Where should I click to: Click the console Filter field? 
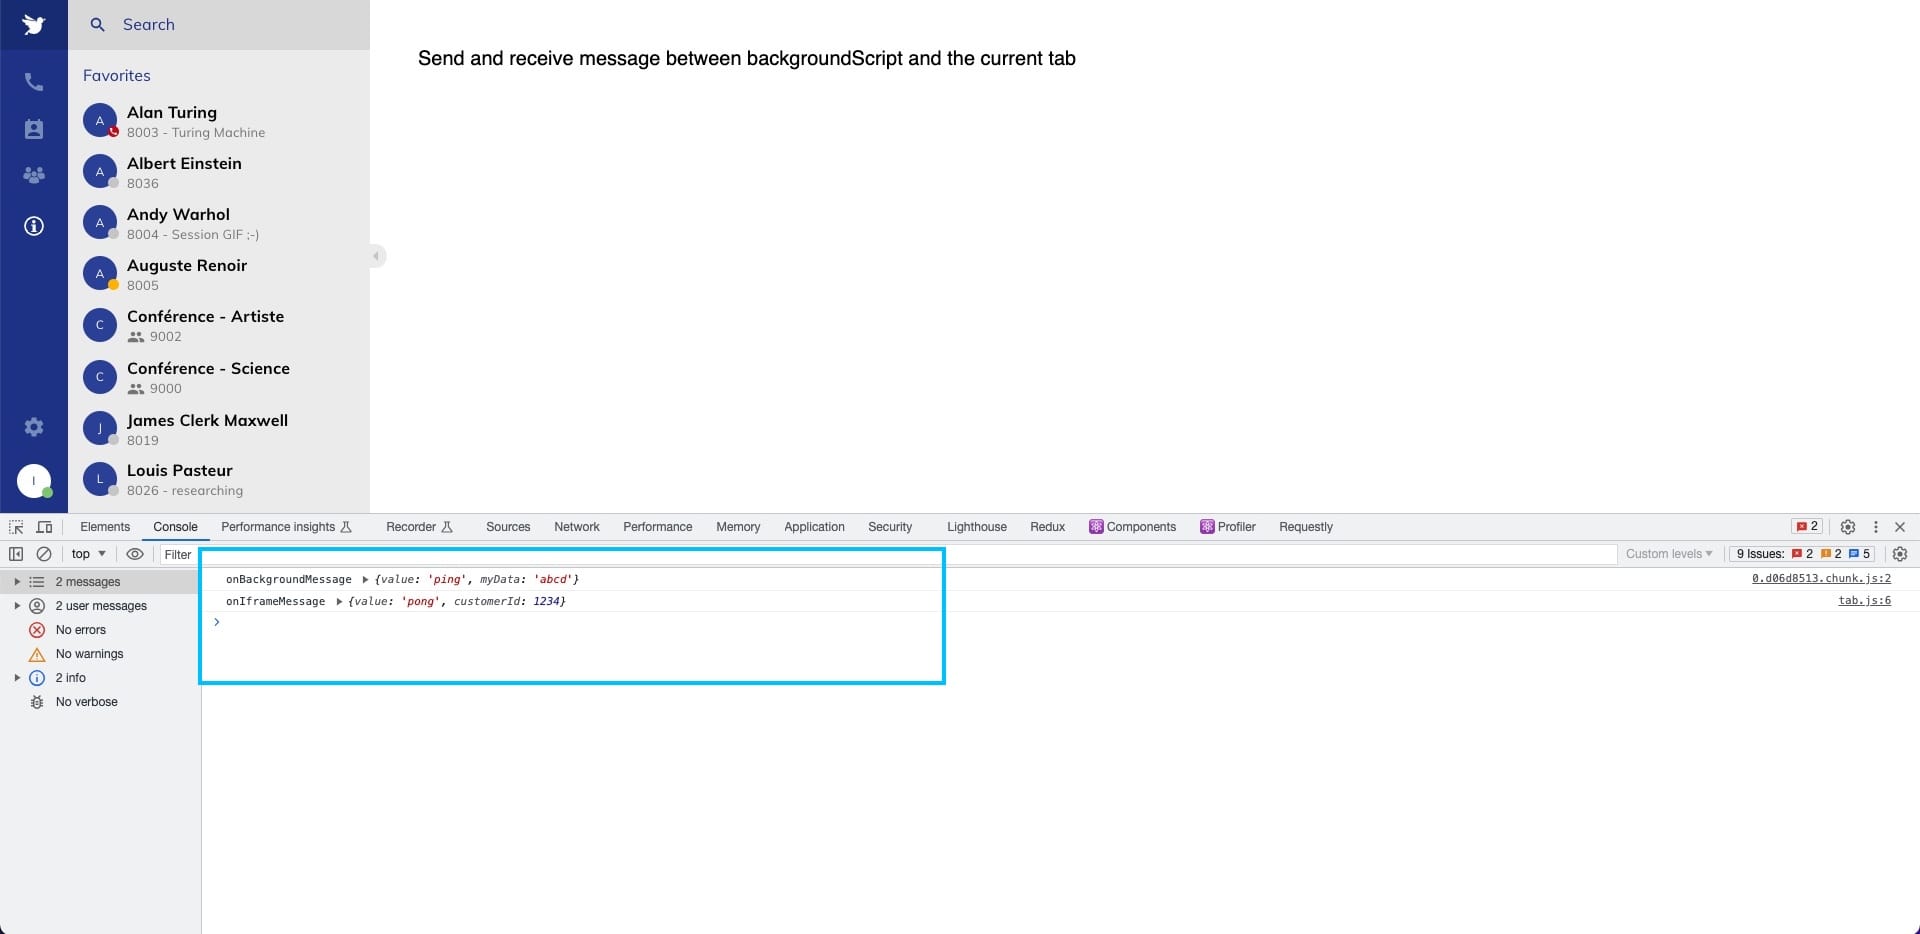coord(890,554)
